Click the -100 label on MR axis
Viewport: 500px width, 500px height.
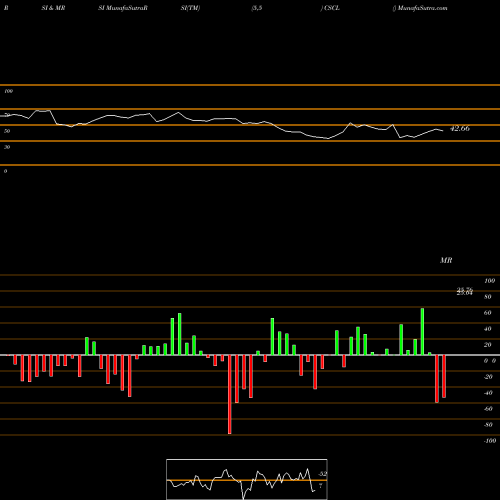click(x=490, y=441)
